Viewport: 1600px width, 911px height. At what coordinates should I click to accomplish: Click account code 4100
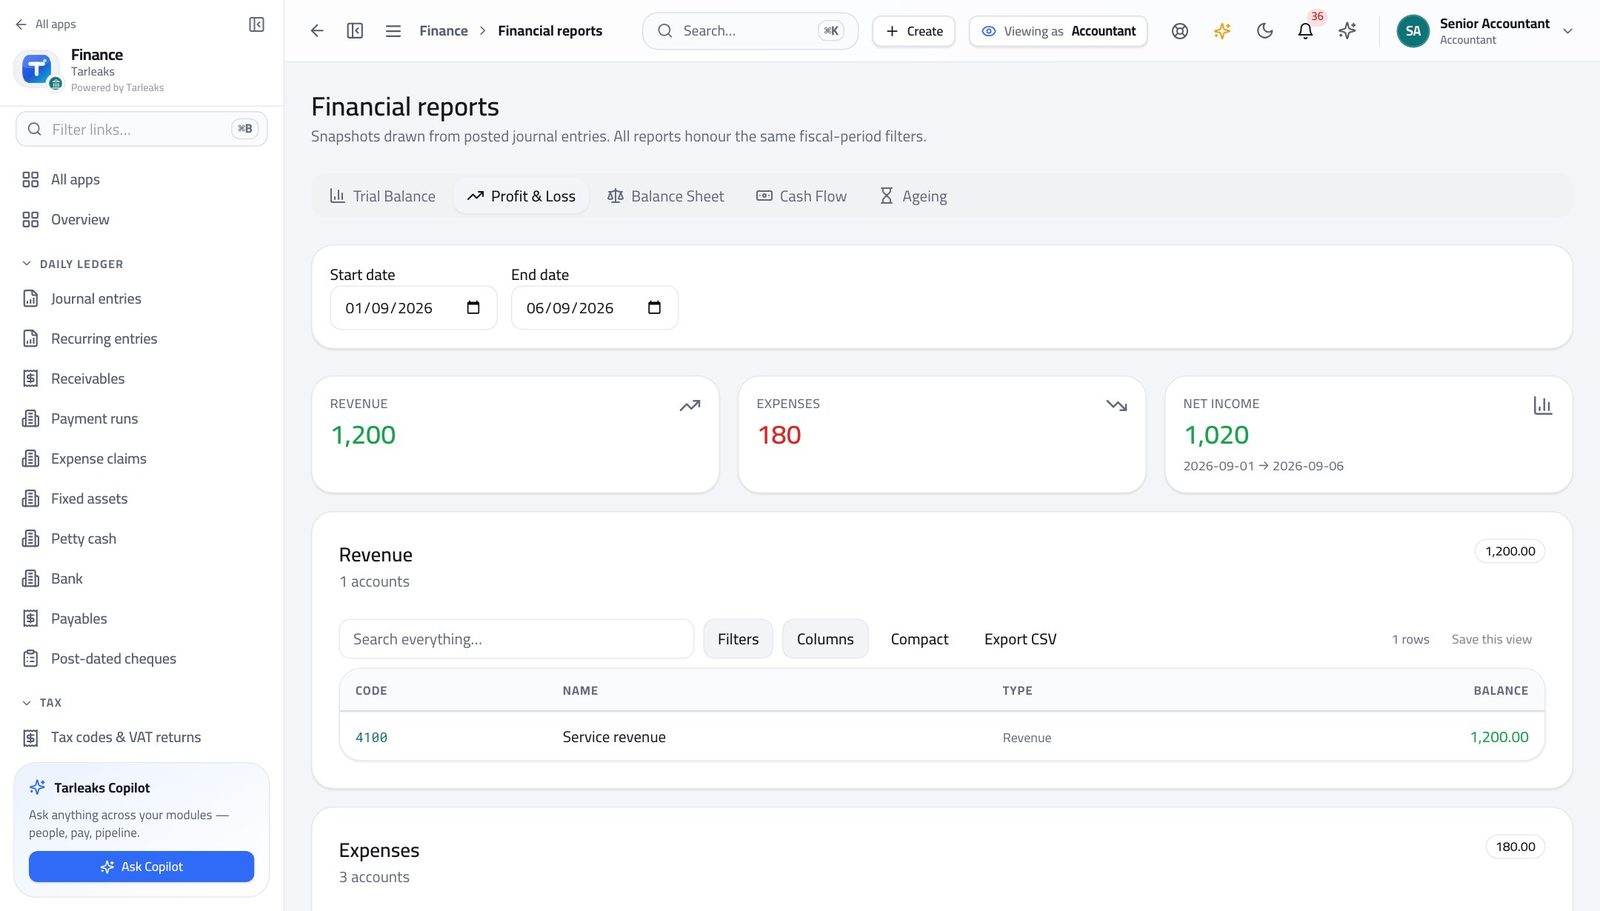pyautogui.click(x=371, y=738)
